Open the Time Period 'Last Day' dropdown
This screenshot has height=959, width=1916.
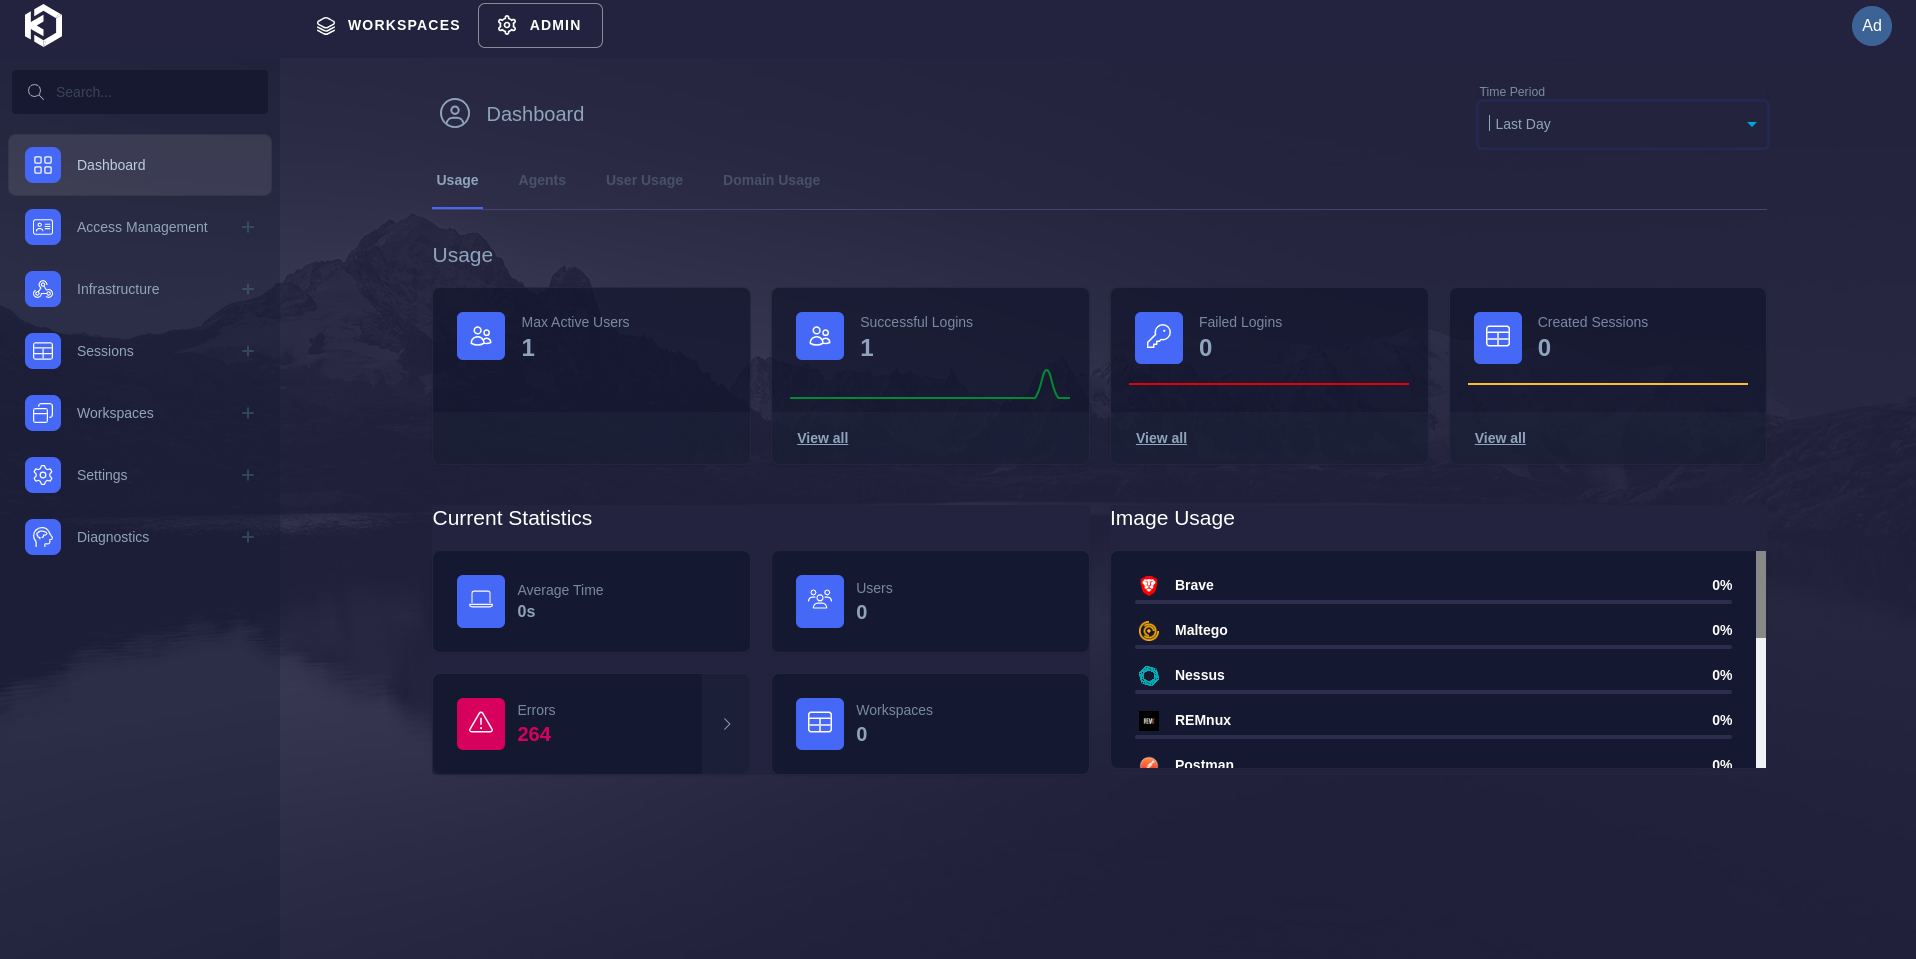(1622, 124)
